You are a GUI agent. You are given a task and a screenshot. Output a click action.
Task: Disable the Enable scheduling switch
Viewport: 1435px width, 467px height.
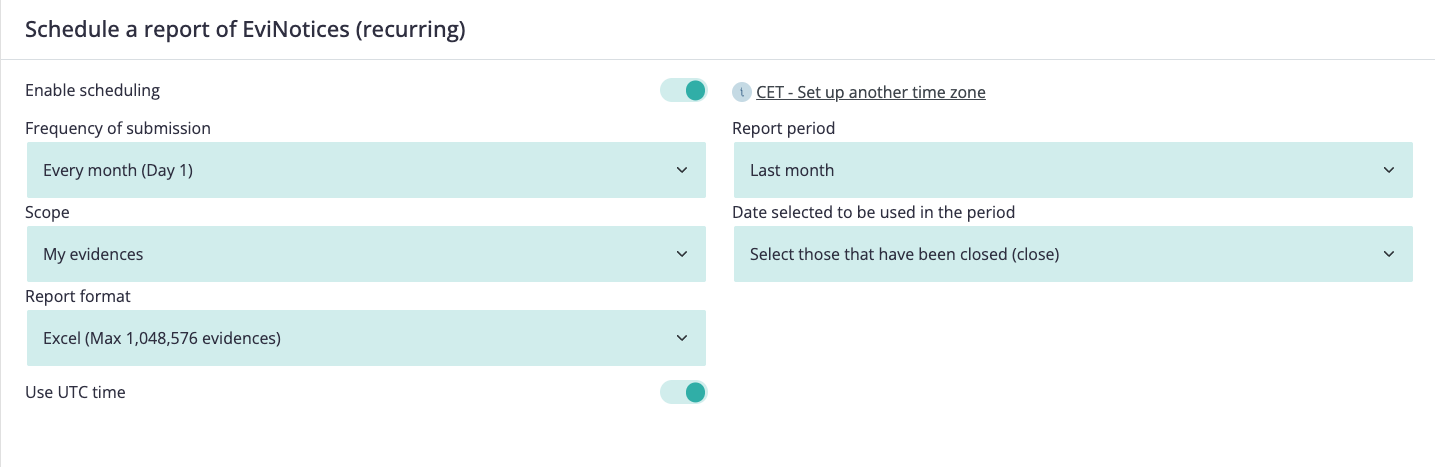[683, 90]
